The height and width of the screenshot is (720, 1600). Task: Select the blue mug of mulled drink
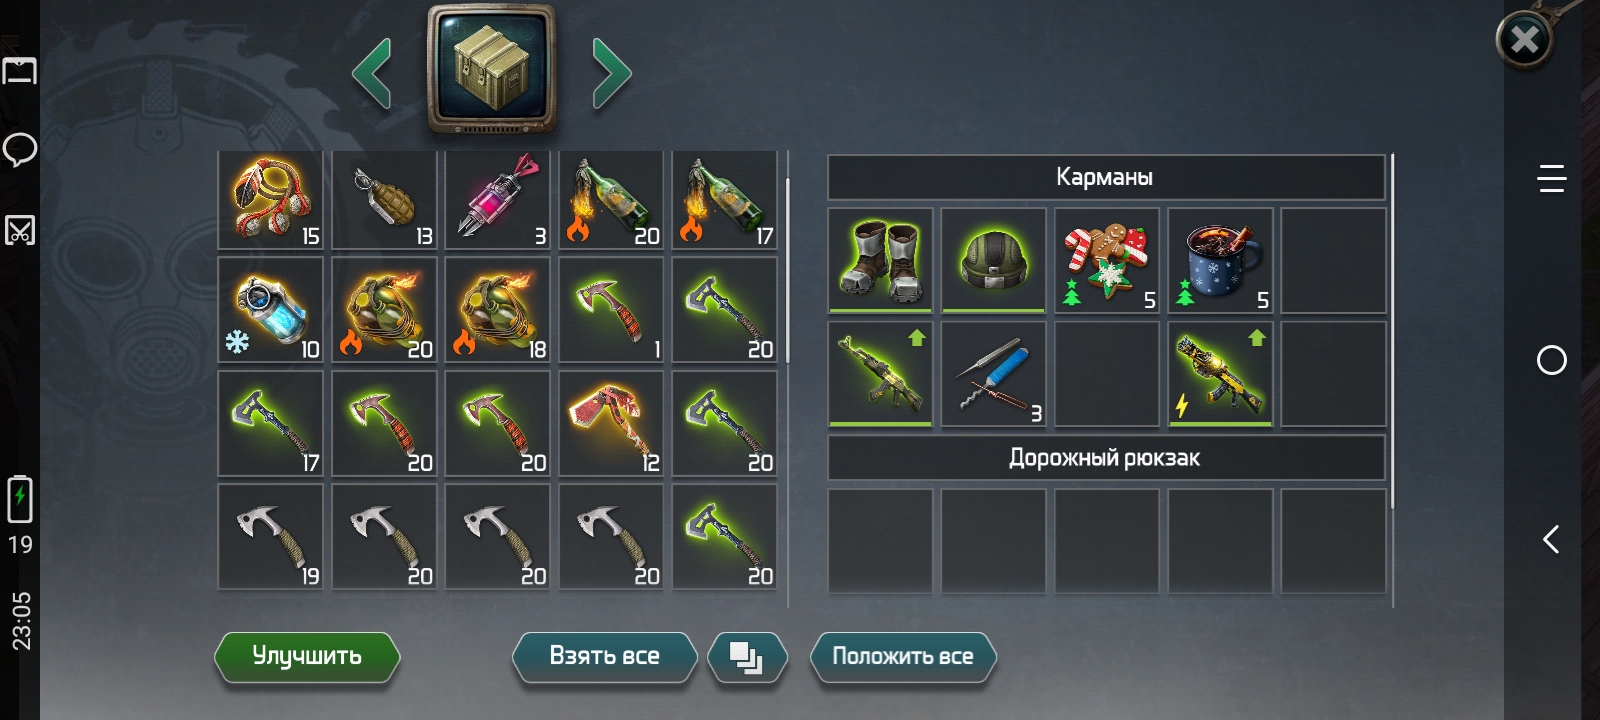pyautogui.click(x=1220, y=261)
